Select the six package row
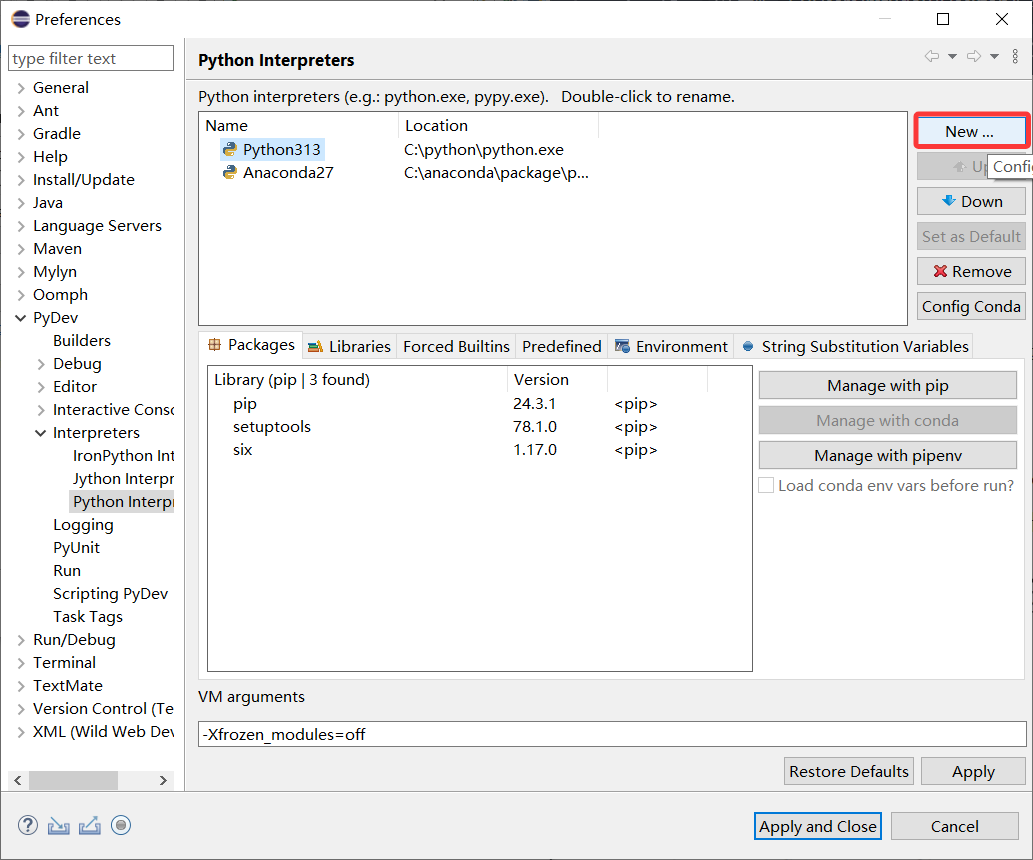1033x860 pixels. [480, 450]
